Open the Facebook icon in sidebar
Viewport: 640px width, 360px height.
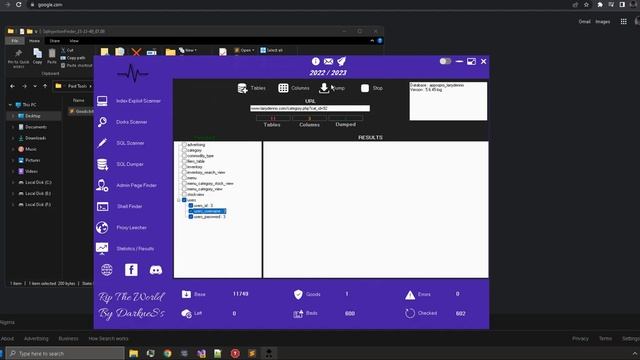(x=131, y=270)
